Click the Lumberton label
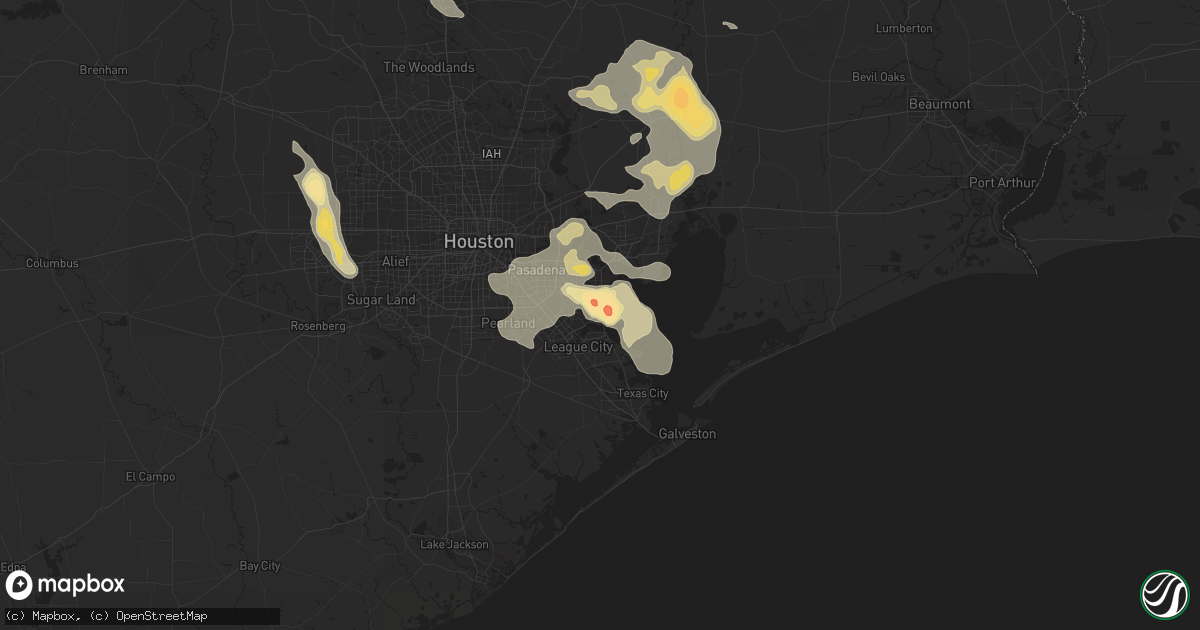Image resolution: width=1200 pixels, height=630 pixels. (x=904, y=28)
